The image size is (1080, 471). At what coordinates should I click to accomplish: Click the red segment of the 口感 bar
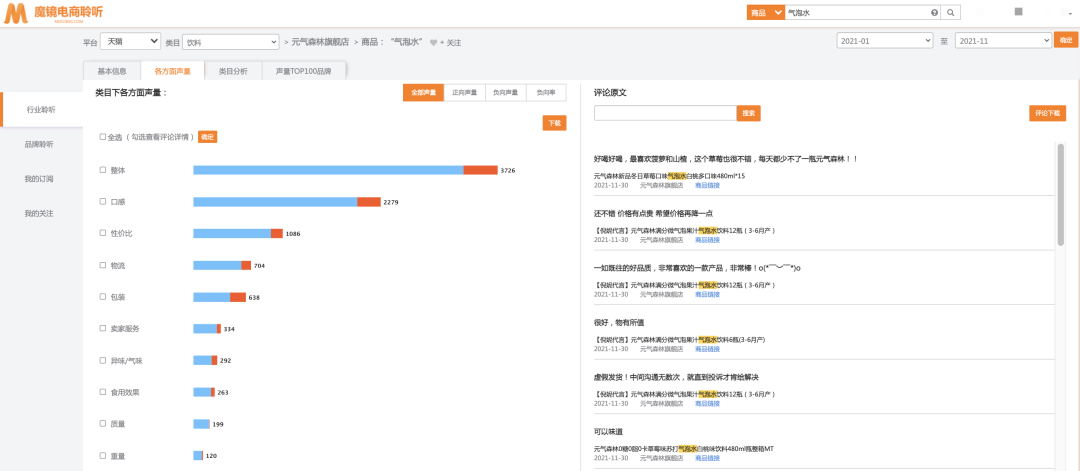pos(369,202)
